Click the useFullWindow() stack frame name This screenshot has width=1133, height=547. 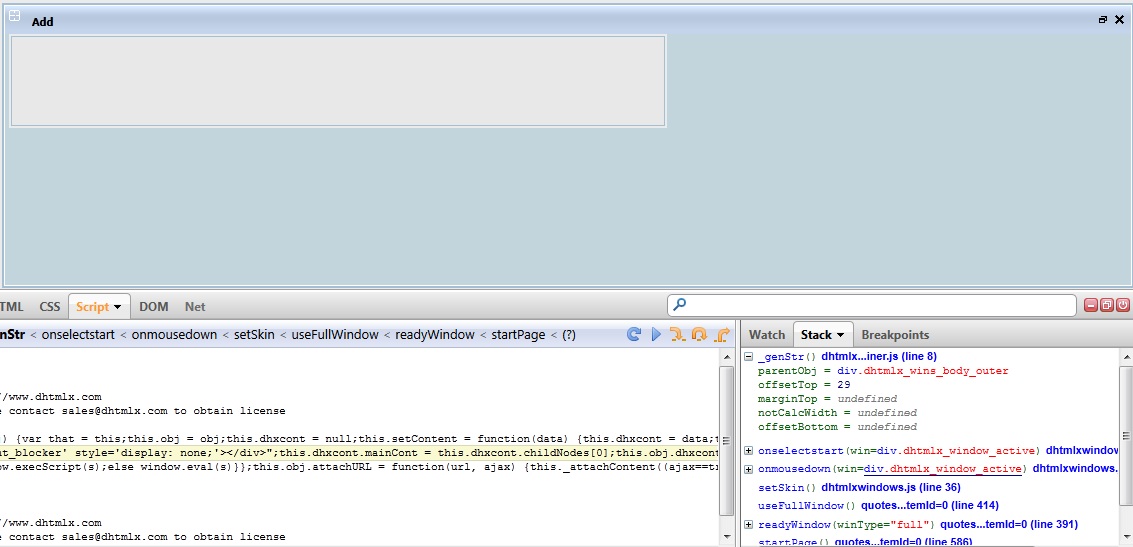point(806,506)
